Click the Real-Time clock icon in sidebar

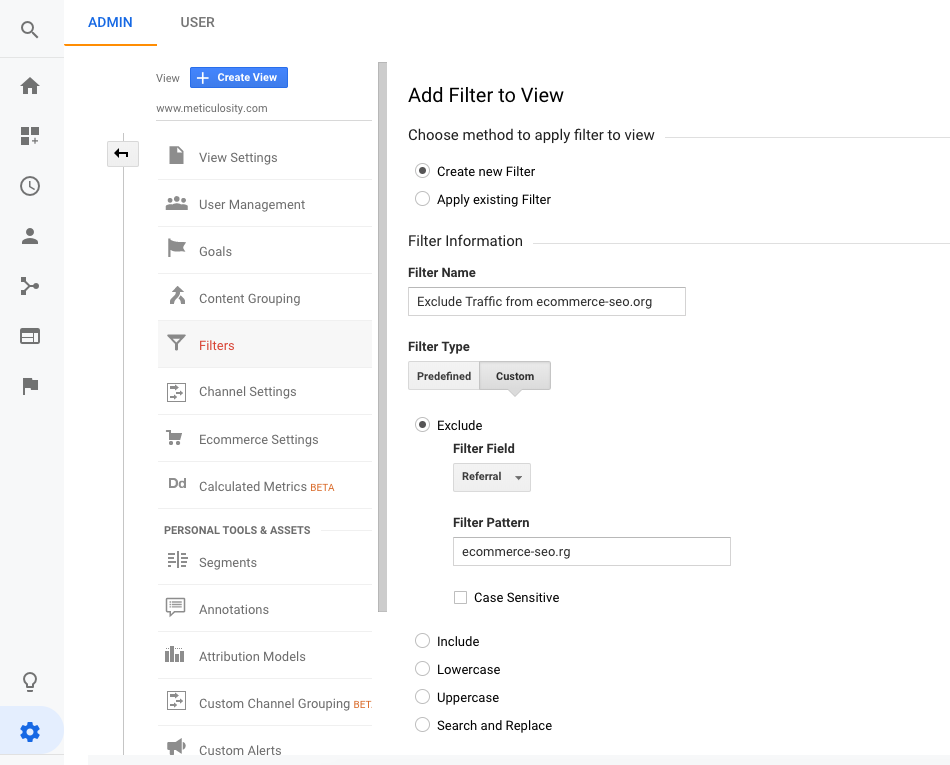[29, 186]
